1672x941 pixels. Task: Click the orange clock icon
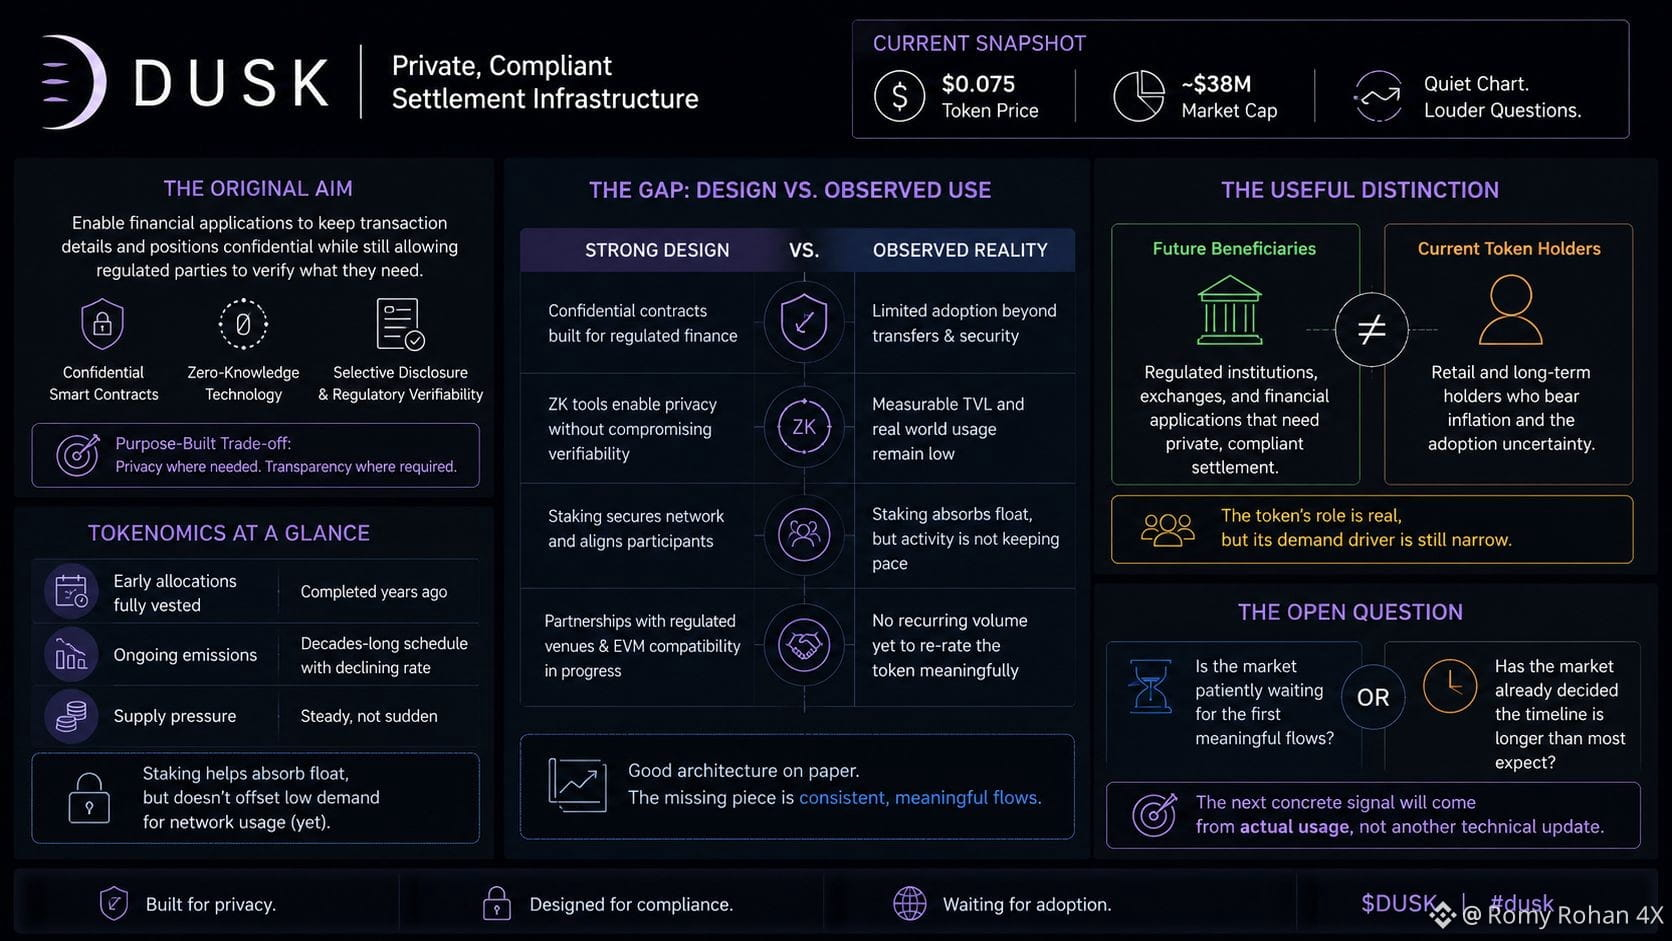pyautogui.click(x=1450, y=686)
